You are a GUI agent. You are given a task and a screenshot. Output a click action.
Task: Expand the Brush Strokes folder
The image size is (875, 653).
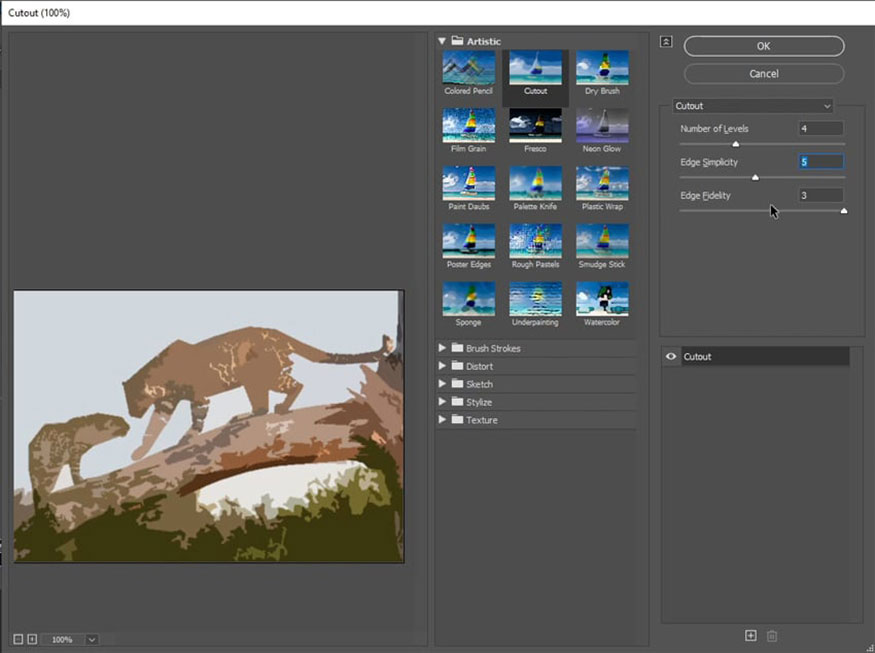click(442, 348)
